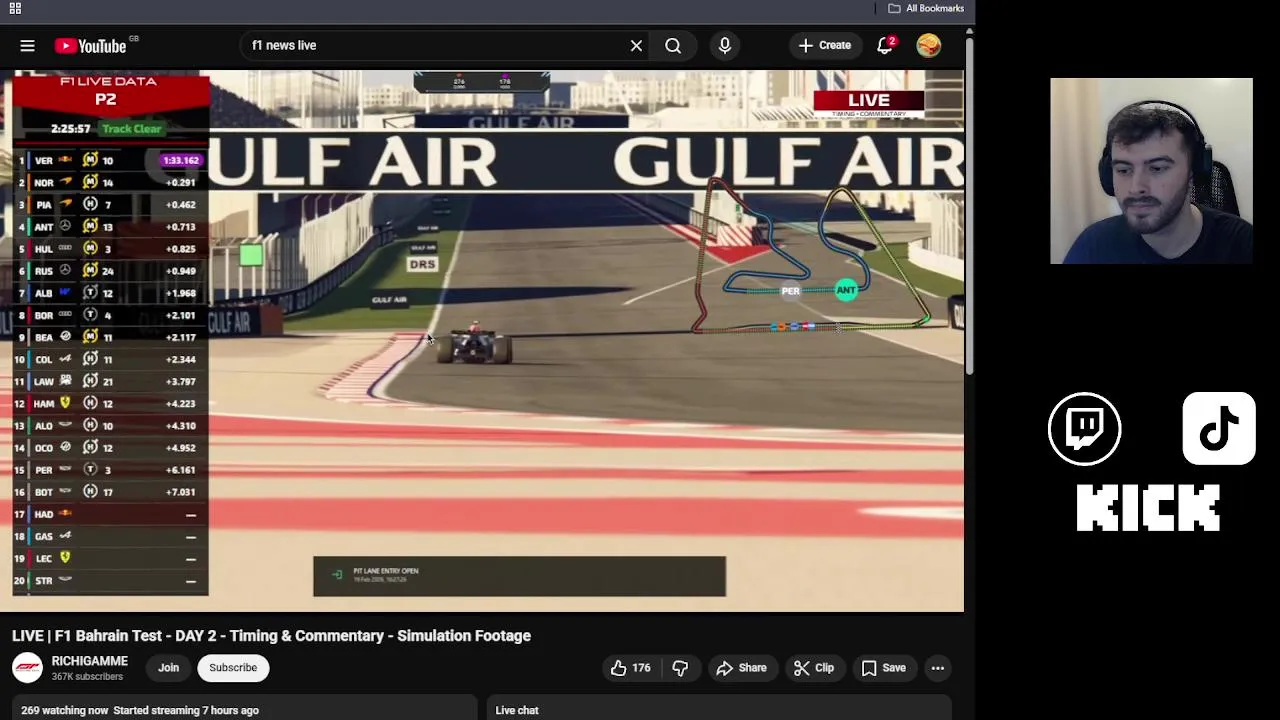Open the YouTube guide hamburger menu

point(27,45)
